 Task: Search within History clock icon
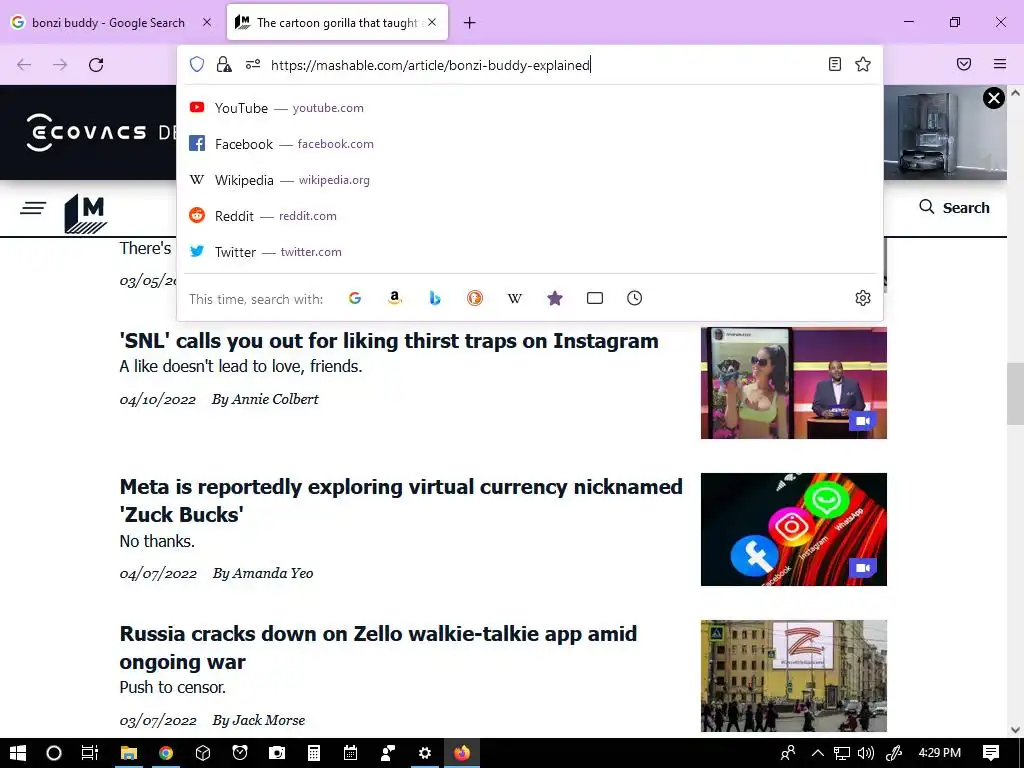[635, 298]
